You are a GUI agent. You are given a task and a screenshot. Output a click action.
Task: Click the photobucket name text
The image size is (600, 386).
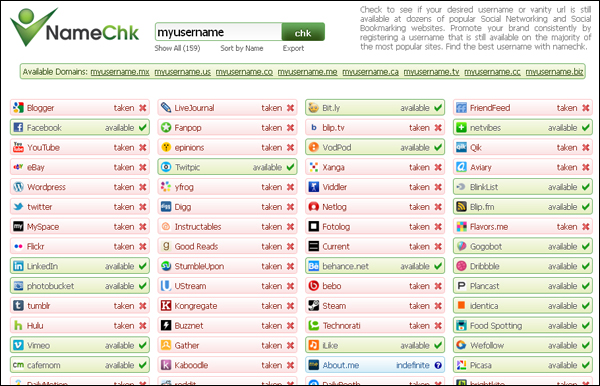pos(51,286)
